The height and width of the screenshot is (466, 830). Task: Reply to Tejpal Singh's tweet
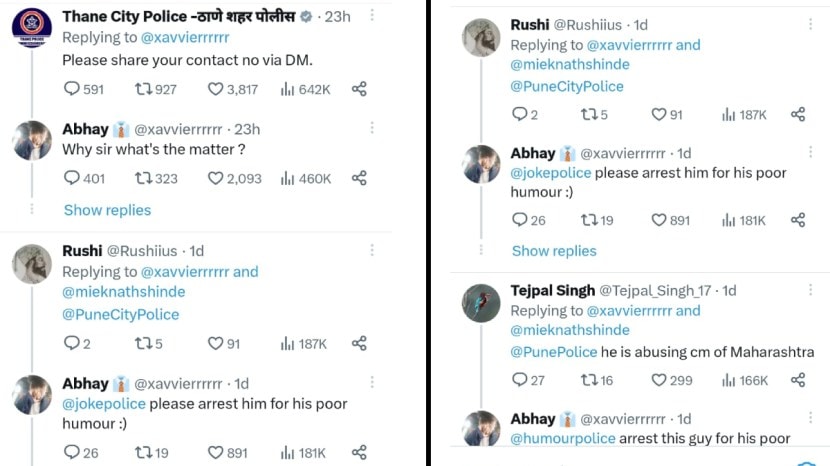pos(519,380)
